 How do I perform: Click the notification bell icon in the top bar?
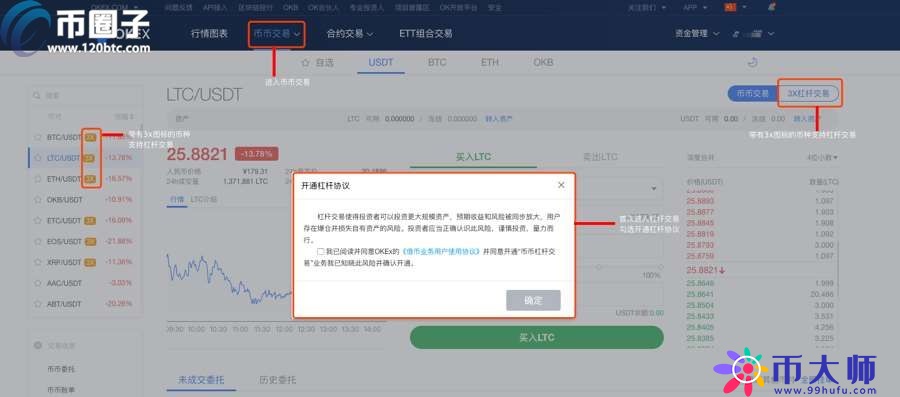[771, 7]
